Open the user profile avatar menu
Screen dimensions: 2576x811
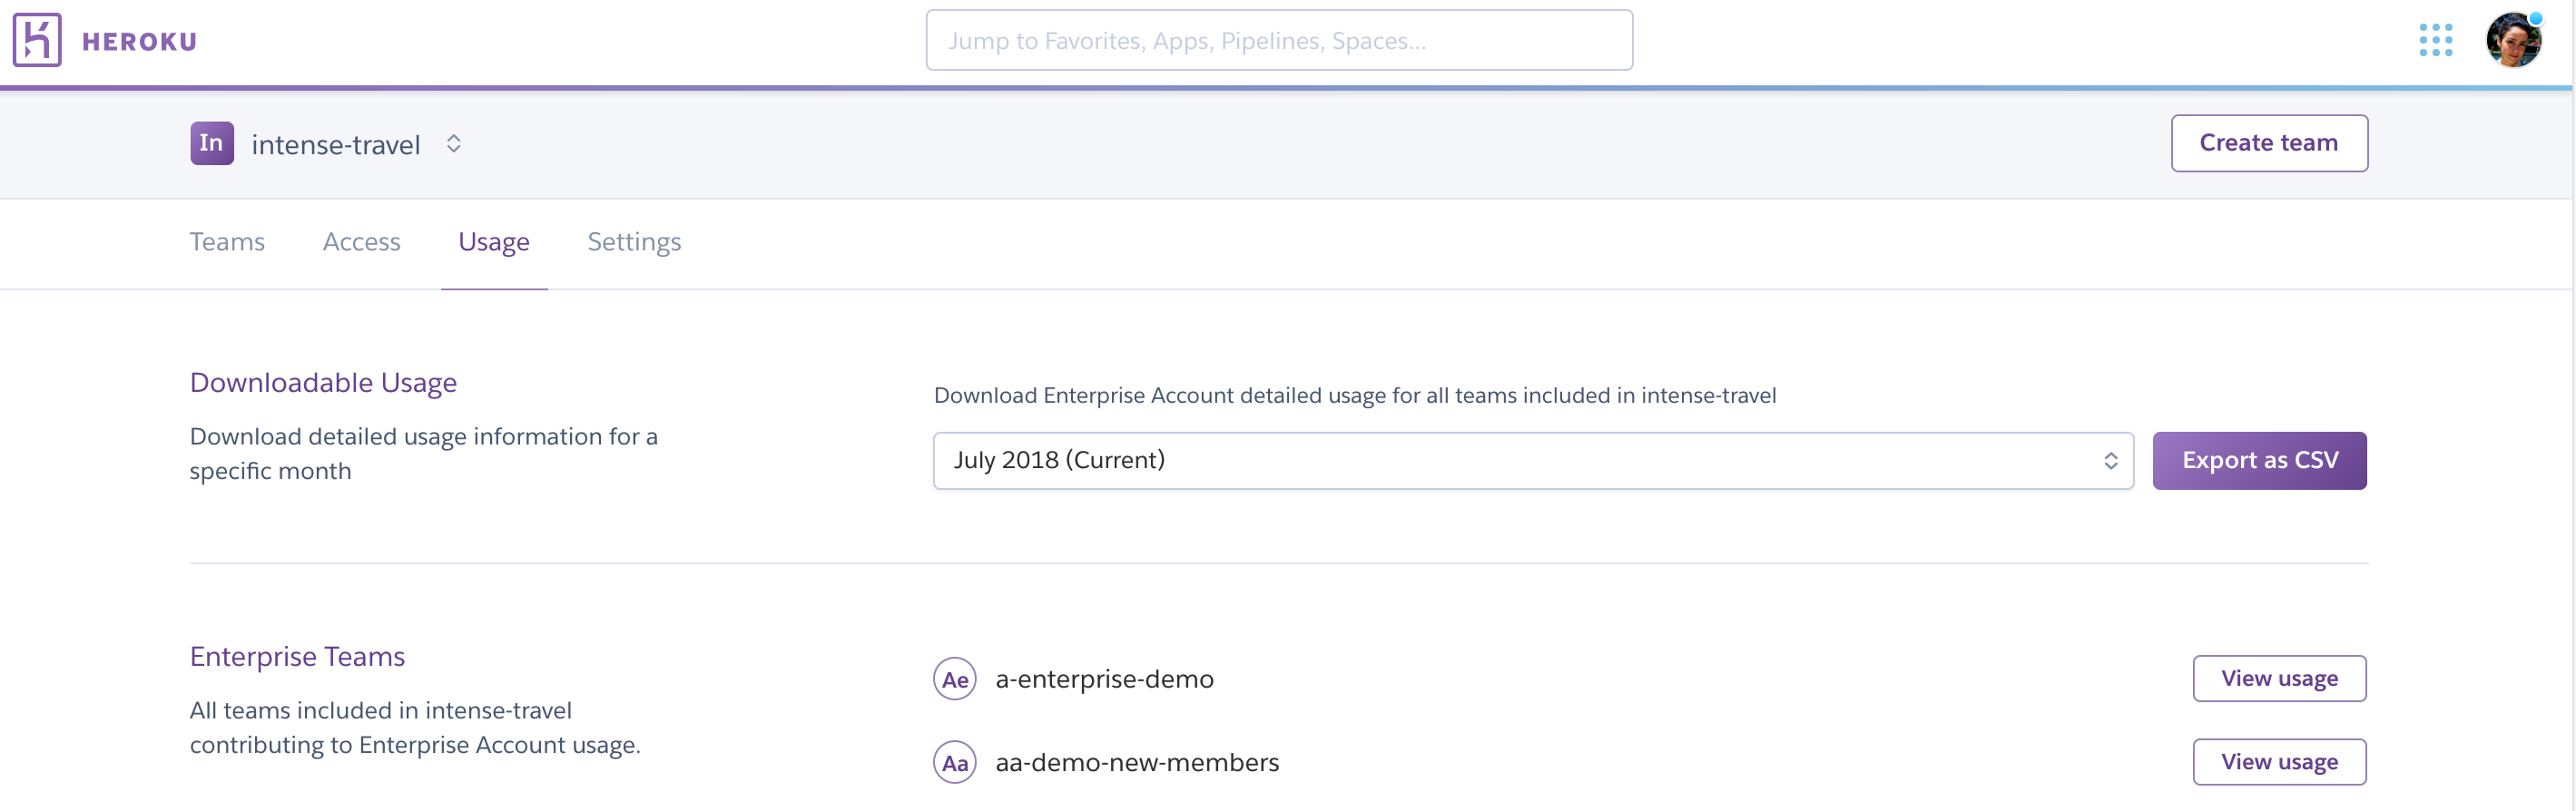[x=2514, y=40]
